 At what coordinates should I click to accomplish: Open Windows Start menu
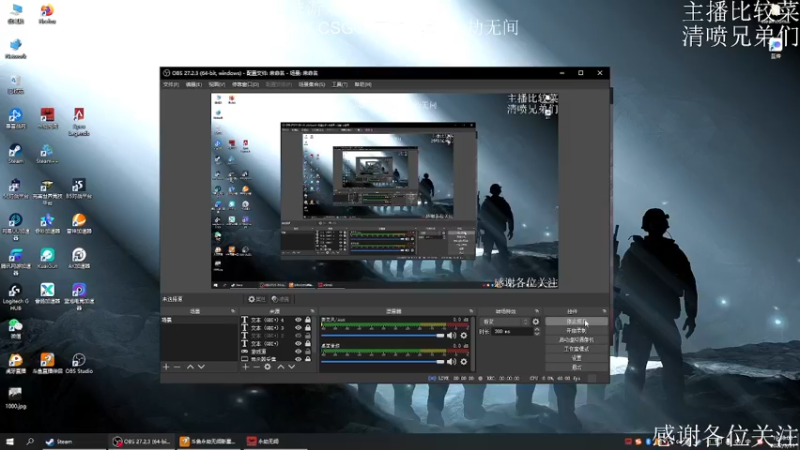(x=10, y=441)
